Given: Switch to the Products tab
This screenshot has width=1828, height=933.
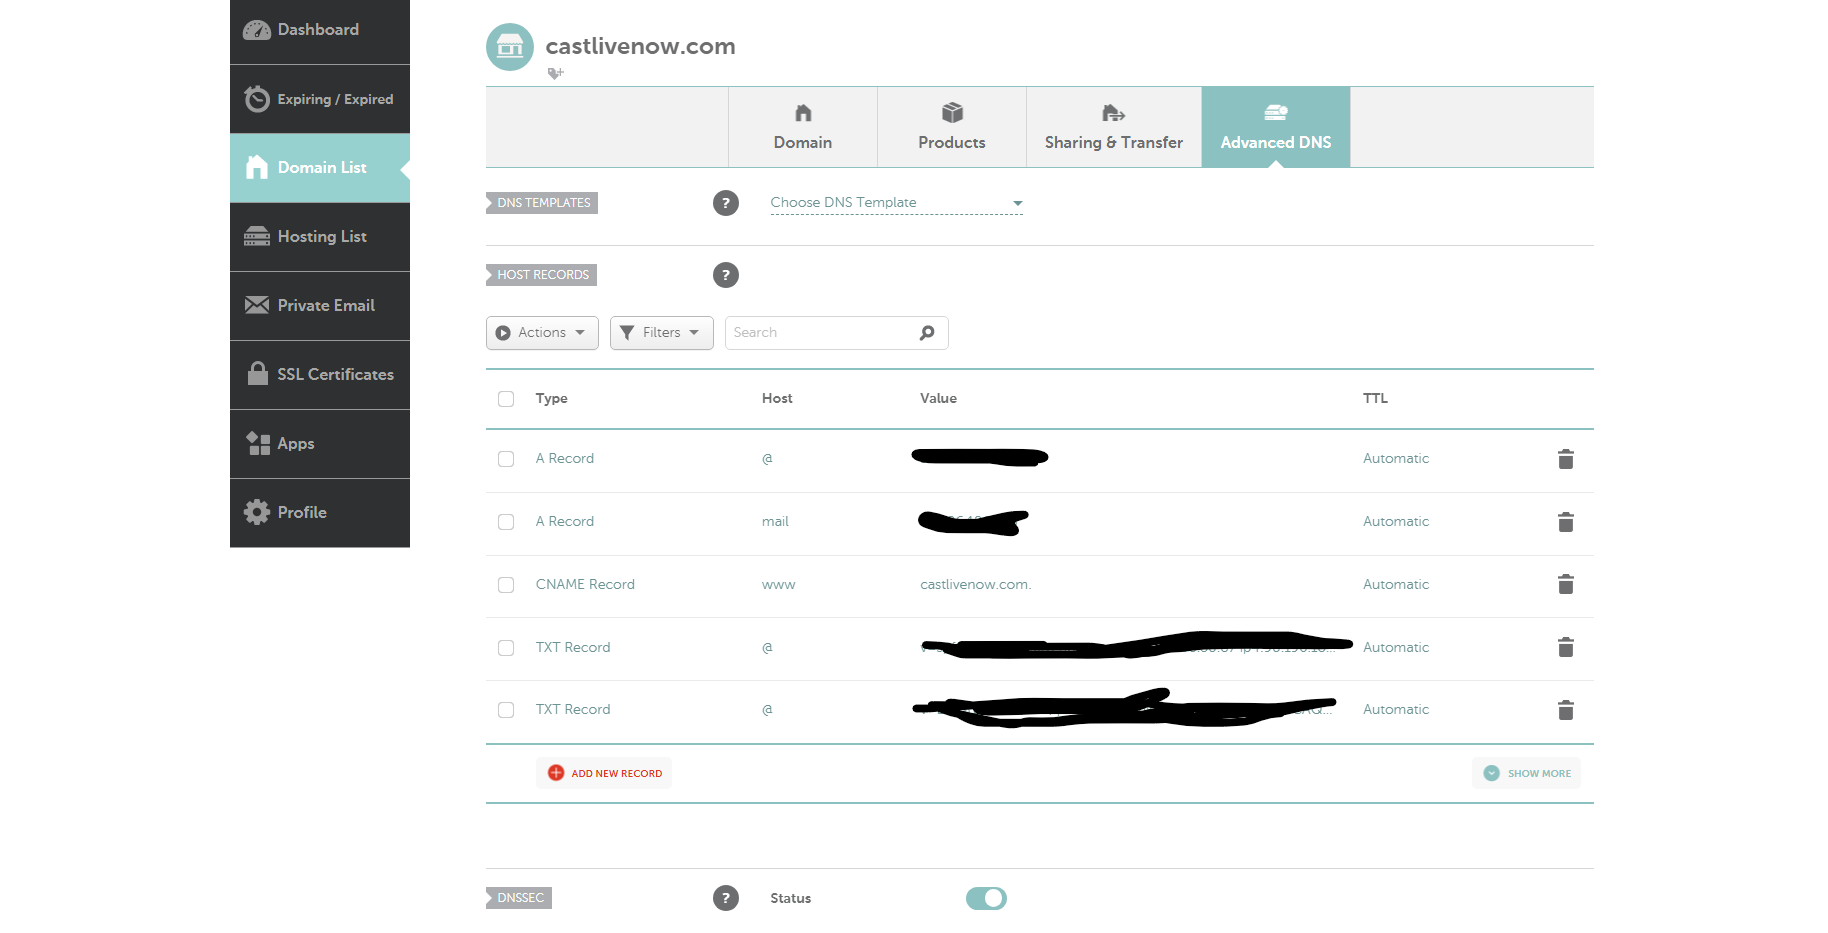Looking at the screenshot, I should click(x=952, y=127).
